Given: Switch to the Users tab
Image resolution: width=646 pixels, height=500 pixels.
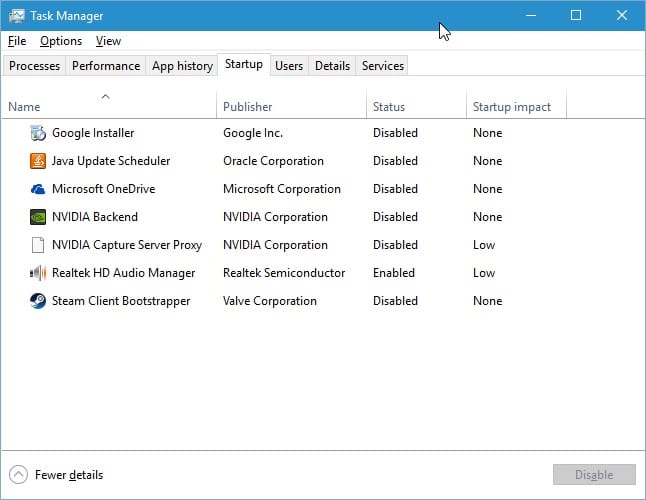Looking at the screenshot, I should pyautogui.click(x=289, y=66).
